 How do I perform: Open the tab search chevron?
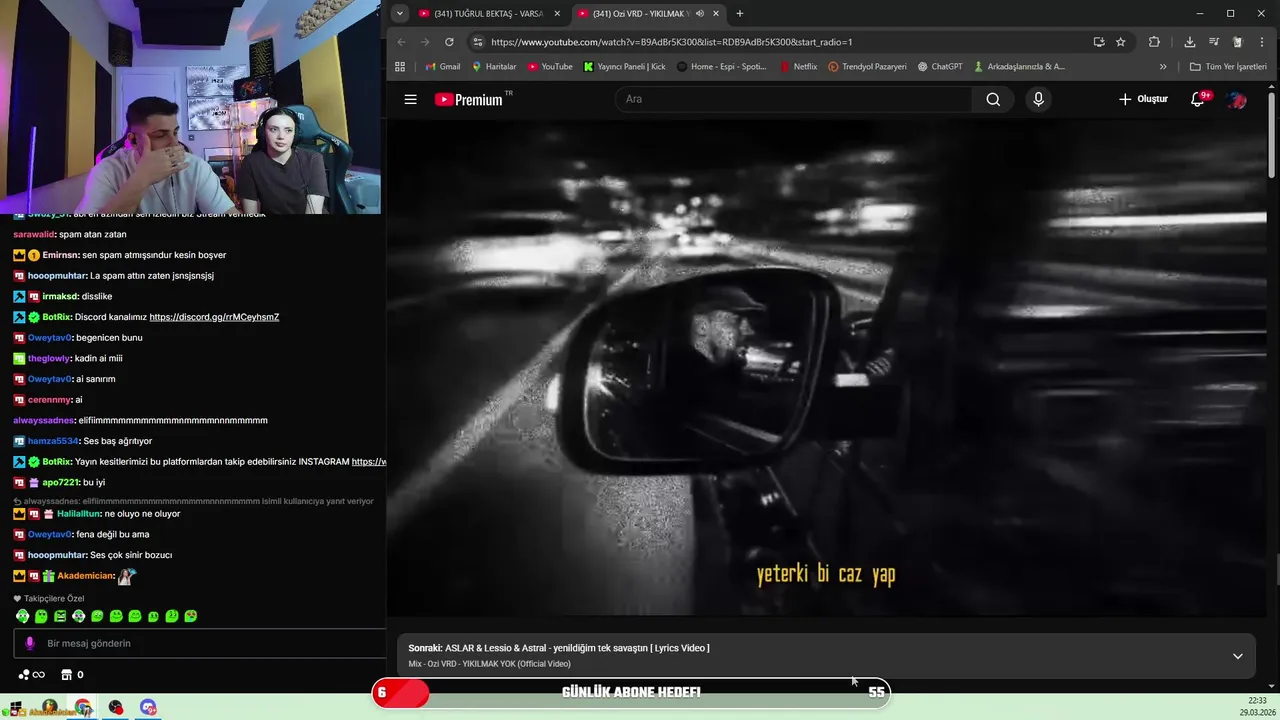[400, 14]
